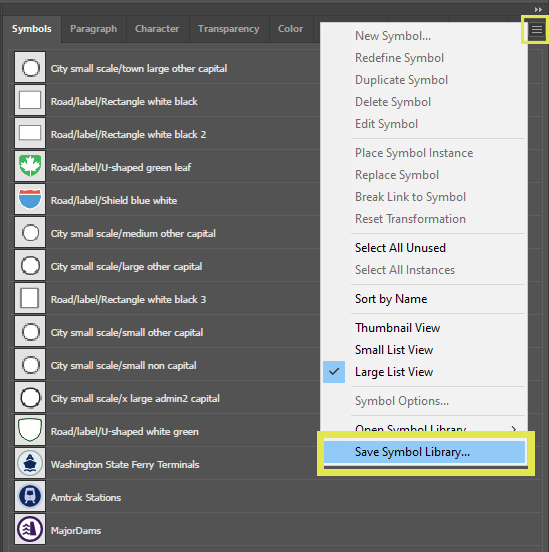This screenshot has height=552, width=549.
Task: Select the small other capital circle icon
Action: coord(30,331)
